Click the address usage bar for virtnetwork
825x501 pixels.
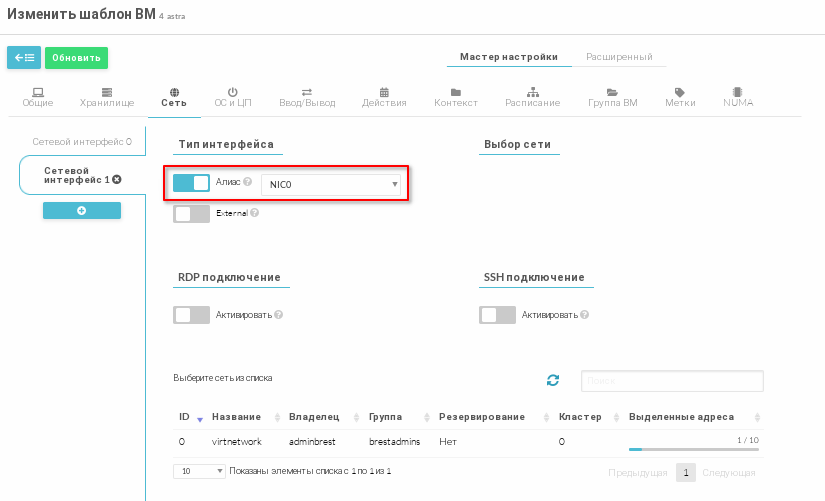[x=693, y=449]
